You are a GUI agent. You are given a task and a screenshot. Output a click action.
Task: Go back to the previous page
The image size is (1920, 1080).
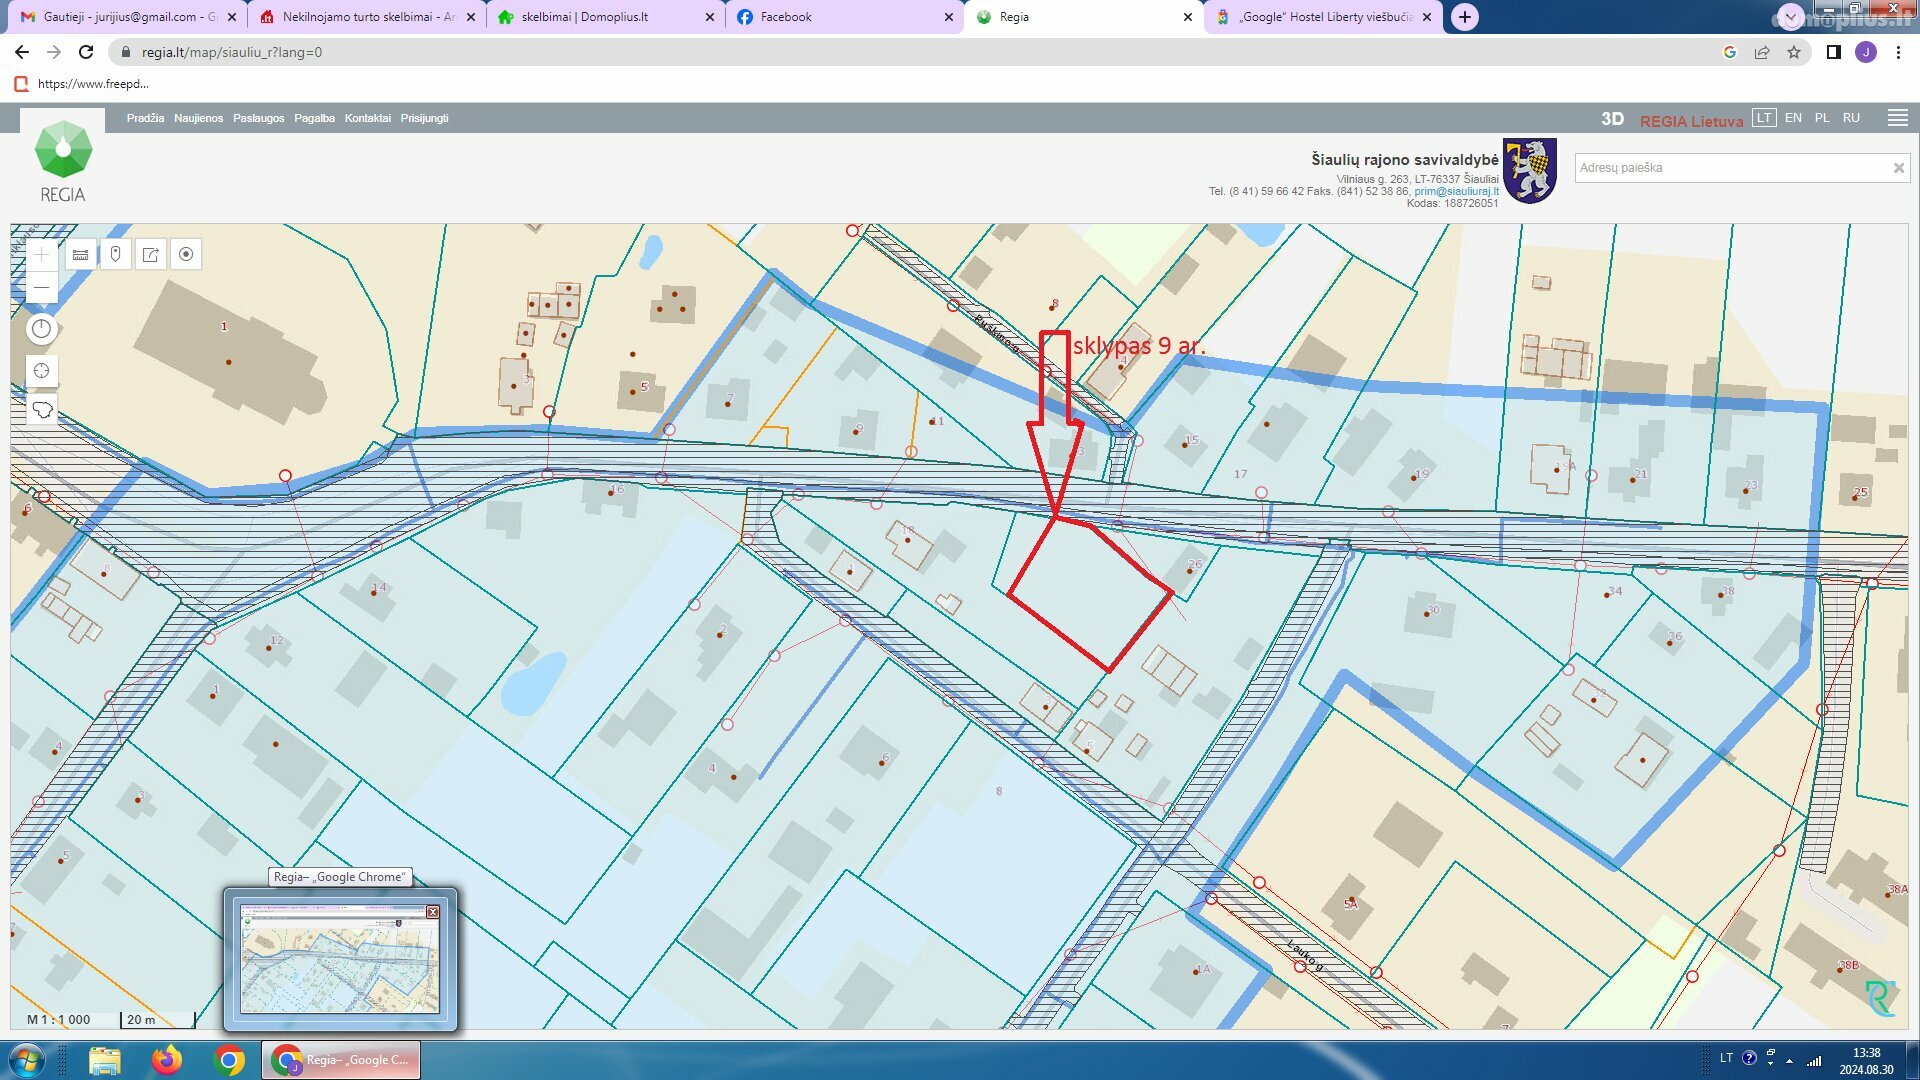pos(22,52)
